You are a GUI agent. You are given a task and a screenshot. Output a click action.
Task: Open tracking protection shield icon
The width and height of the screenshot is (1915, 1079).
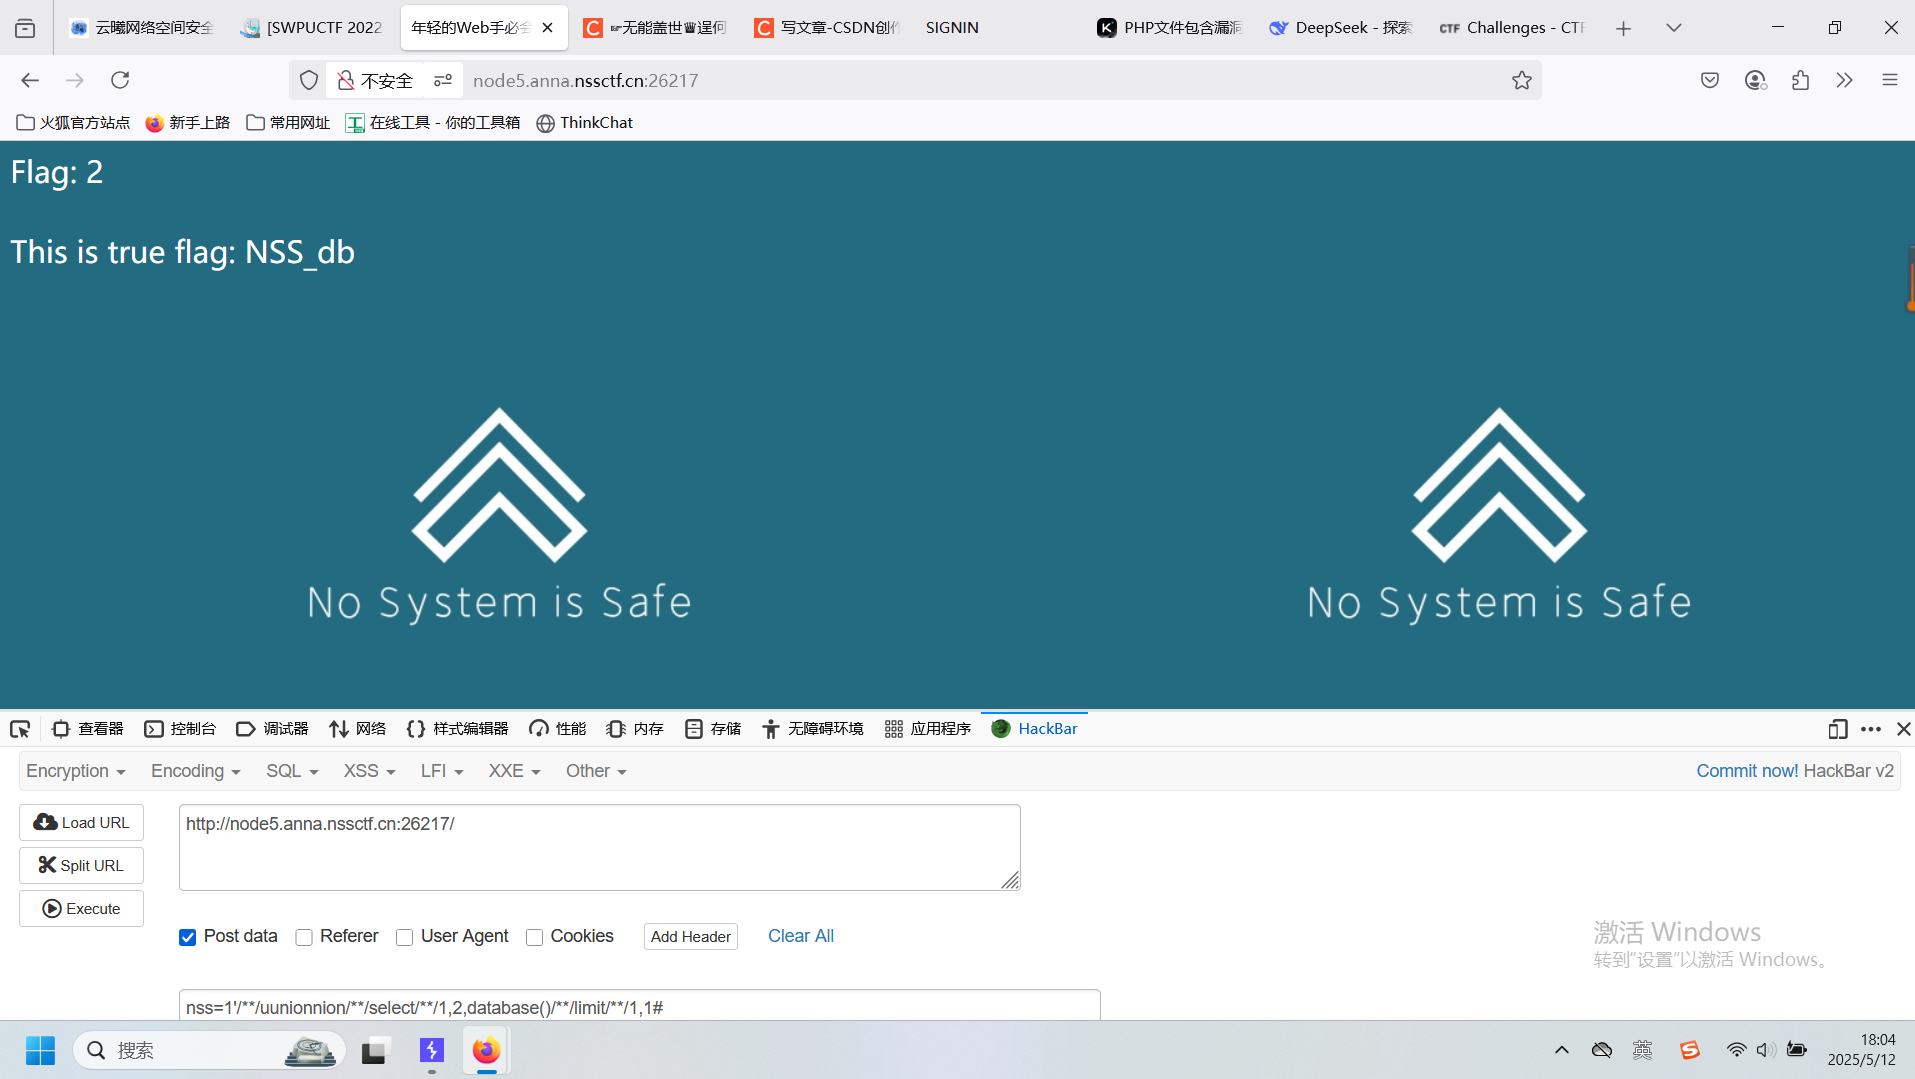click(309, 80)
